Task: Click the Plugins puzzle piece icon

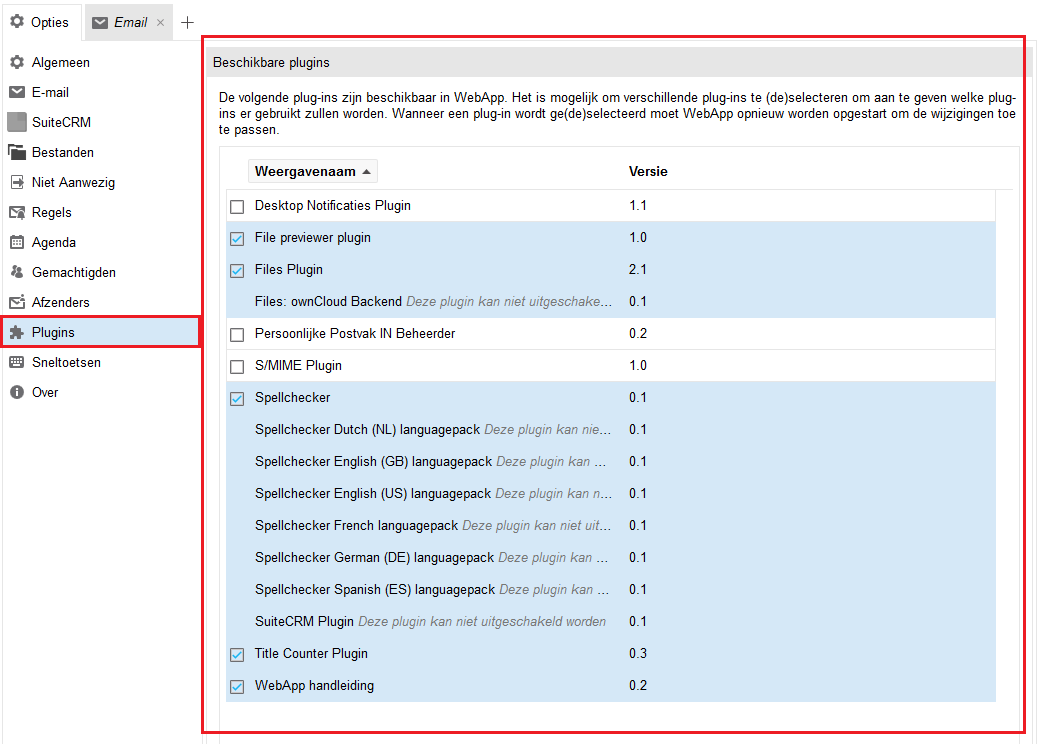Action: point(17,332)
